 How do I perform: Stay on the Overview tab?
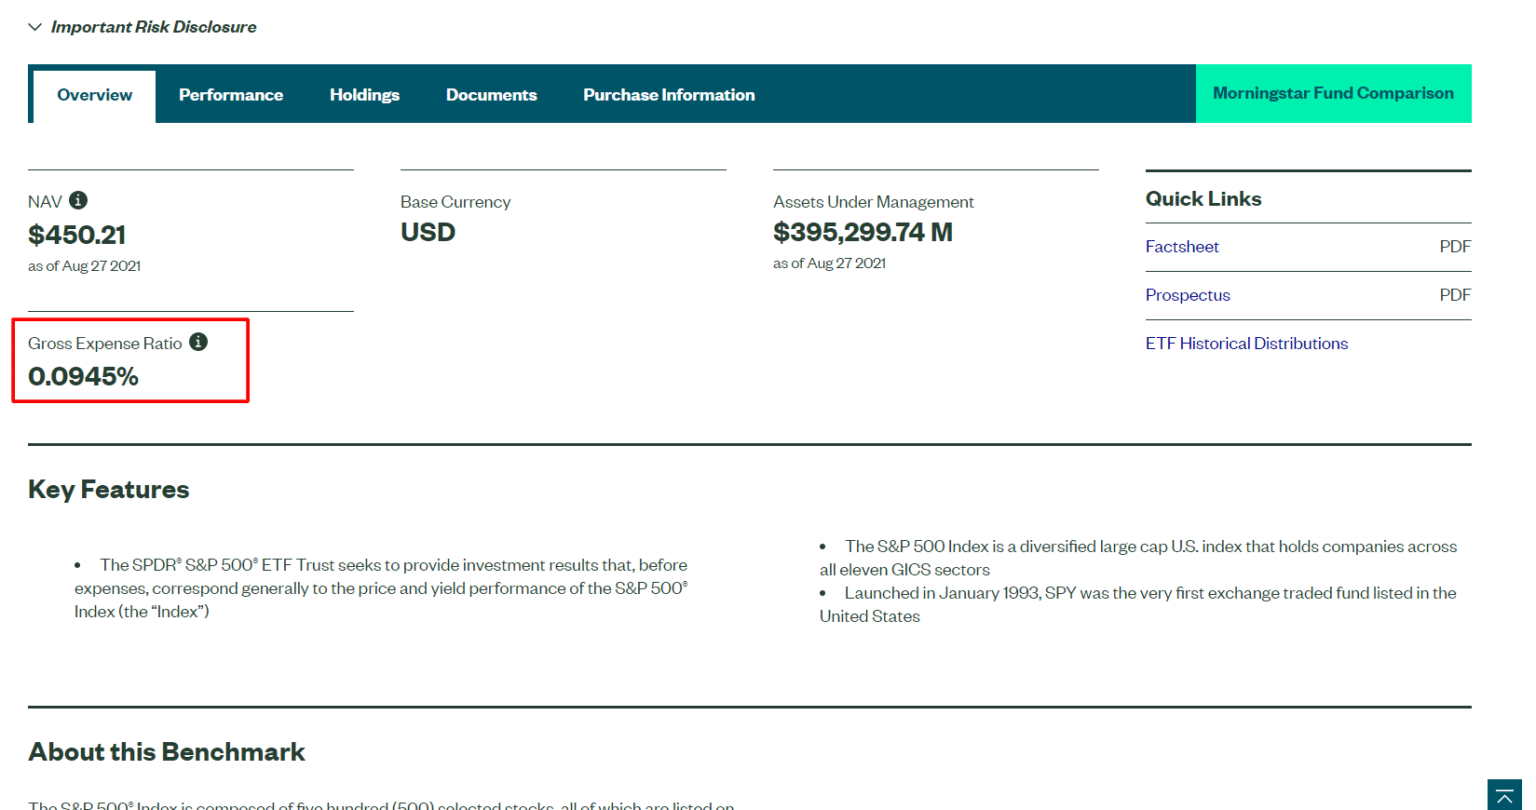click(x=94, y=94)
